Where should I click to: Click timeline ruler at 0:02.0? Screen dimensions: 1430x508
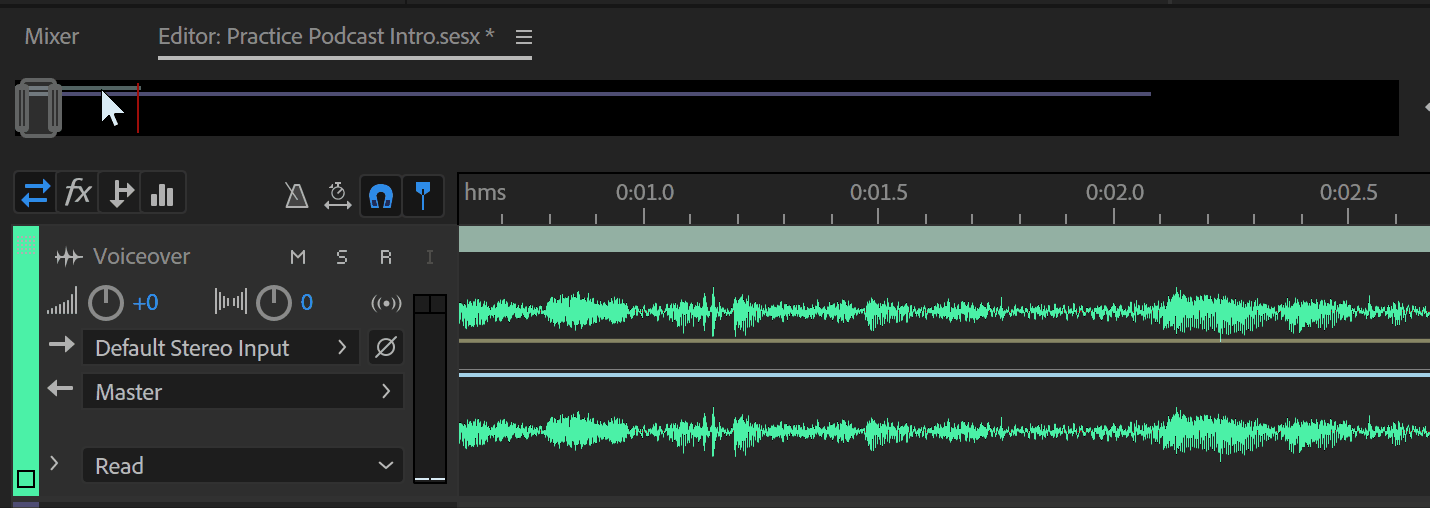click(1114, 192)
